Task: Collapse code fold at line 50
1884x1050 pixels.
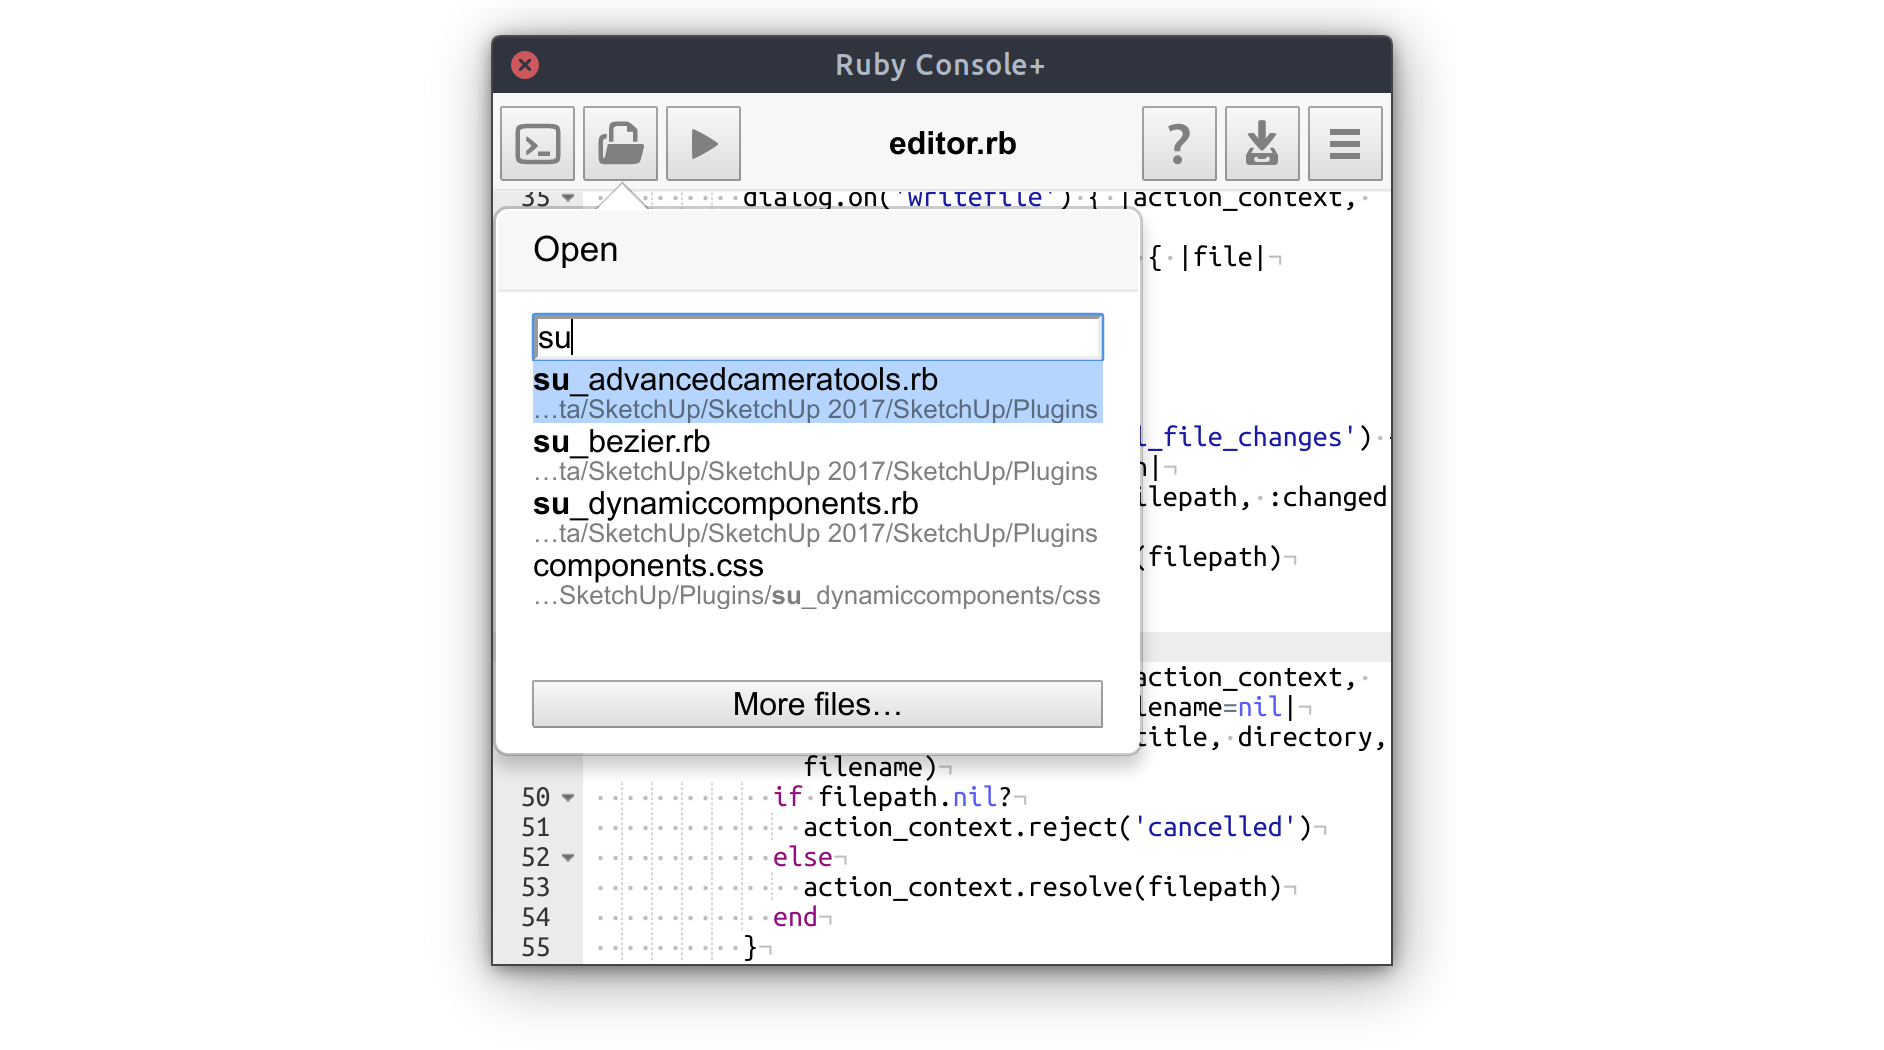Action: coord(568,798)
